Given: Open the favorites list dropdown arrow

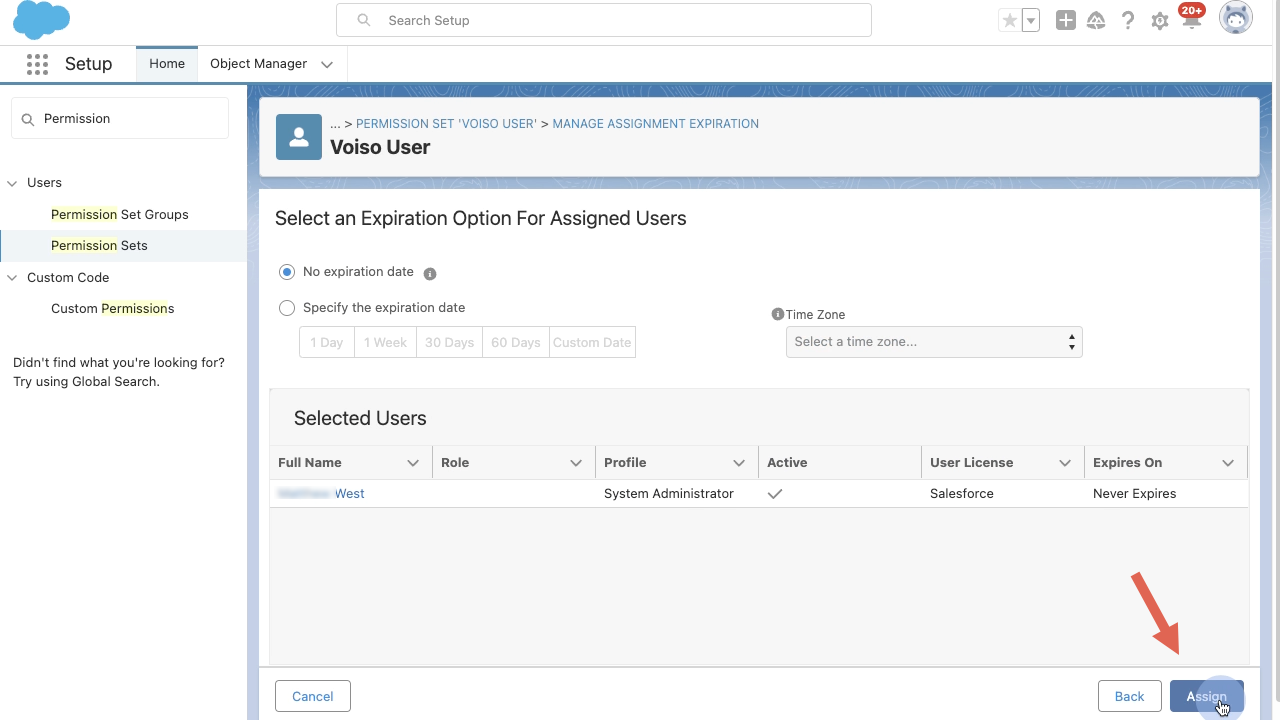Looking at the screenshot, I should 1030,20.
